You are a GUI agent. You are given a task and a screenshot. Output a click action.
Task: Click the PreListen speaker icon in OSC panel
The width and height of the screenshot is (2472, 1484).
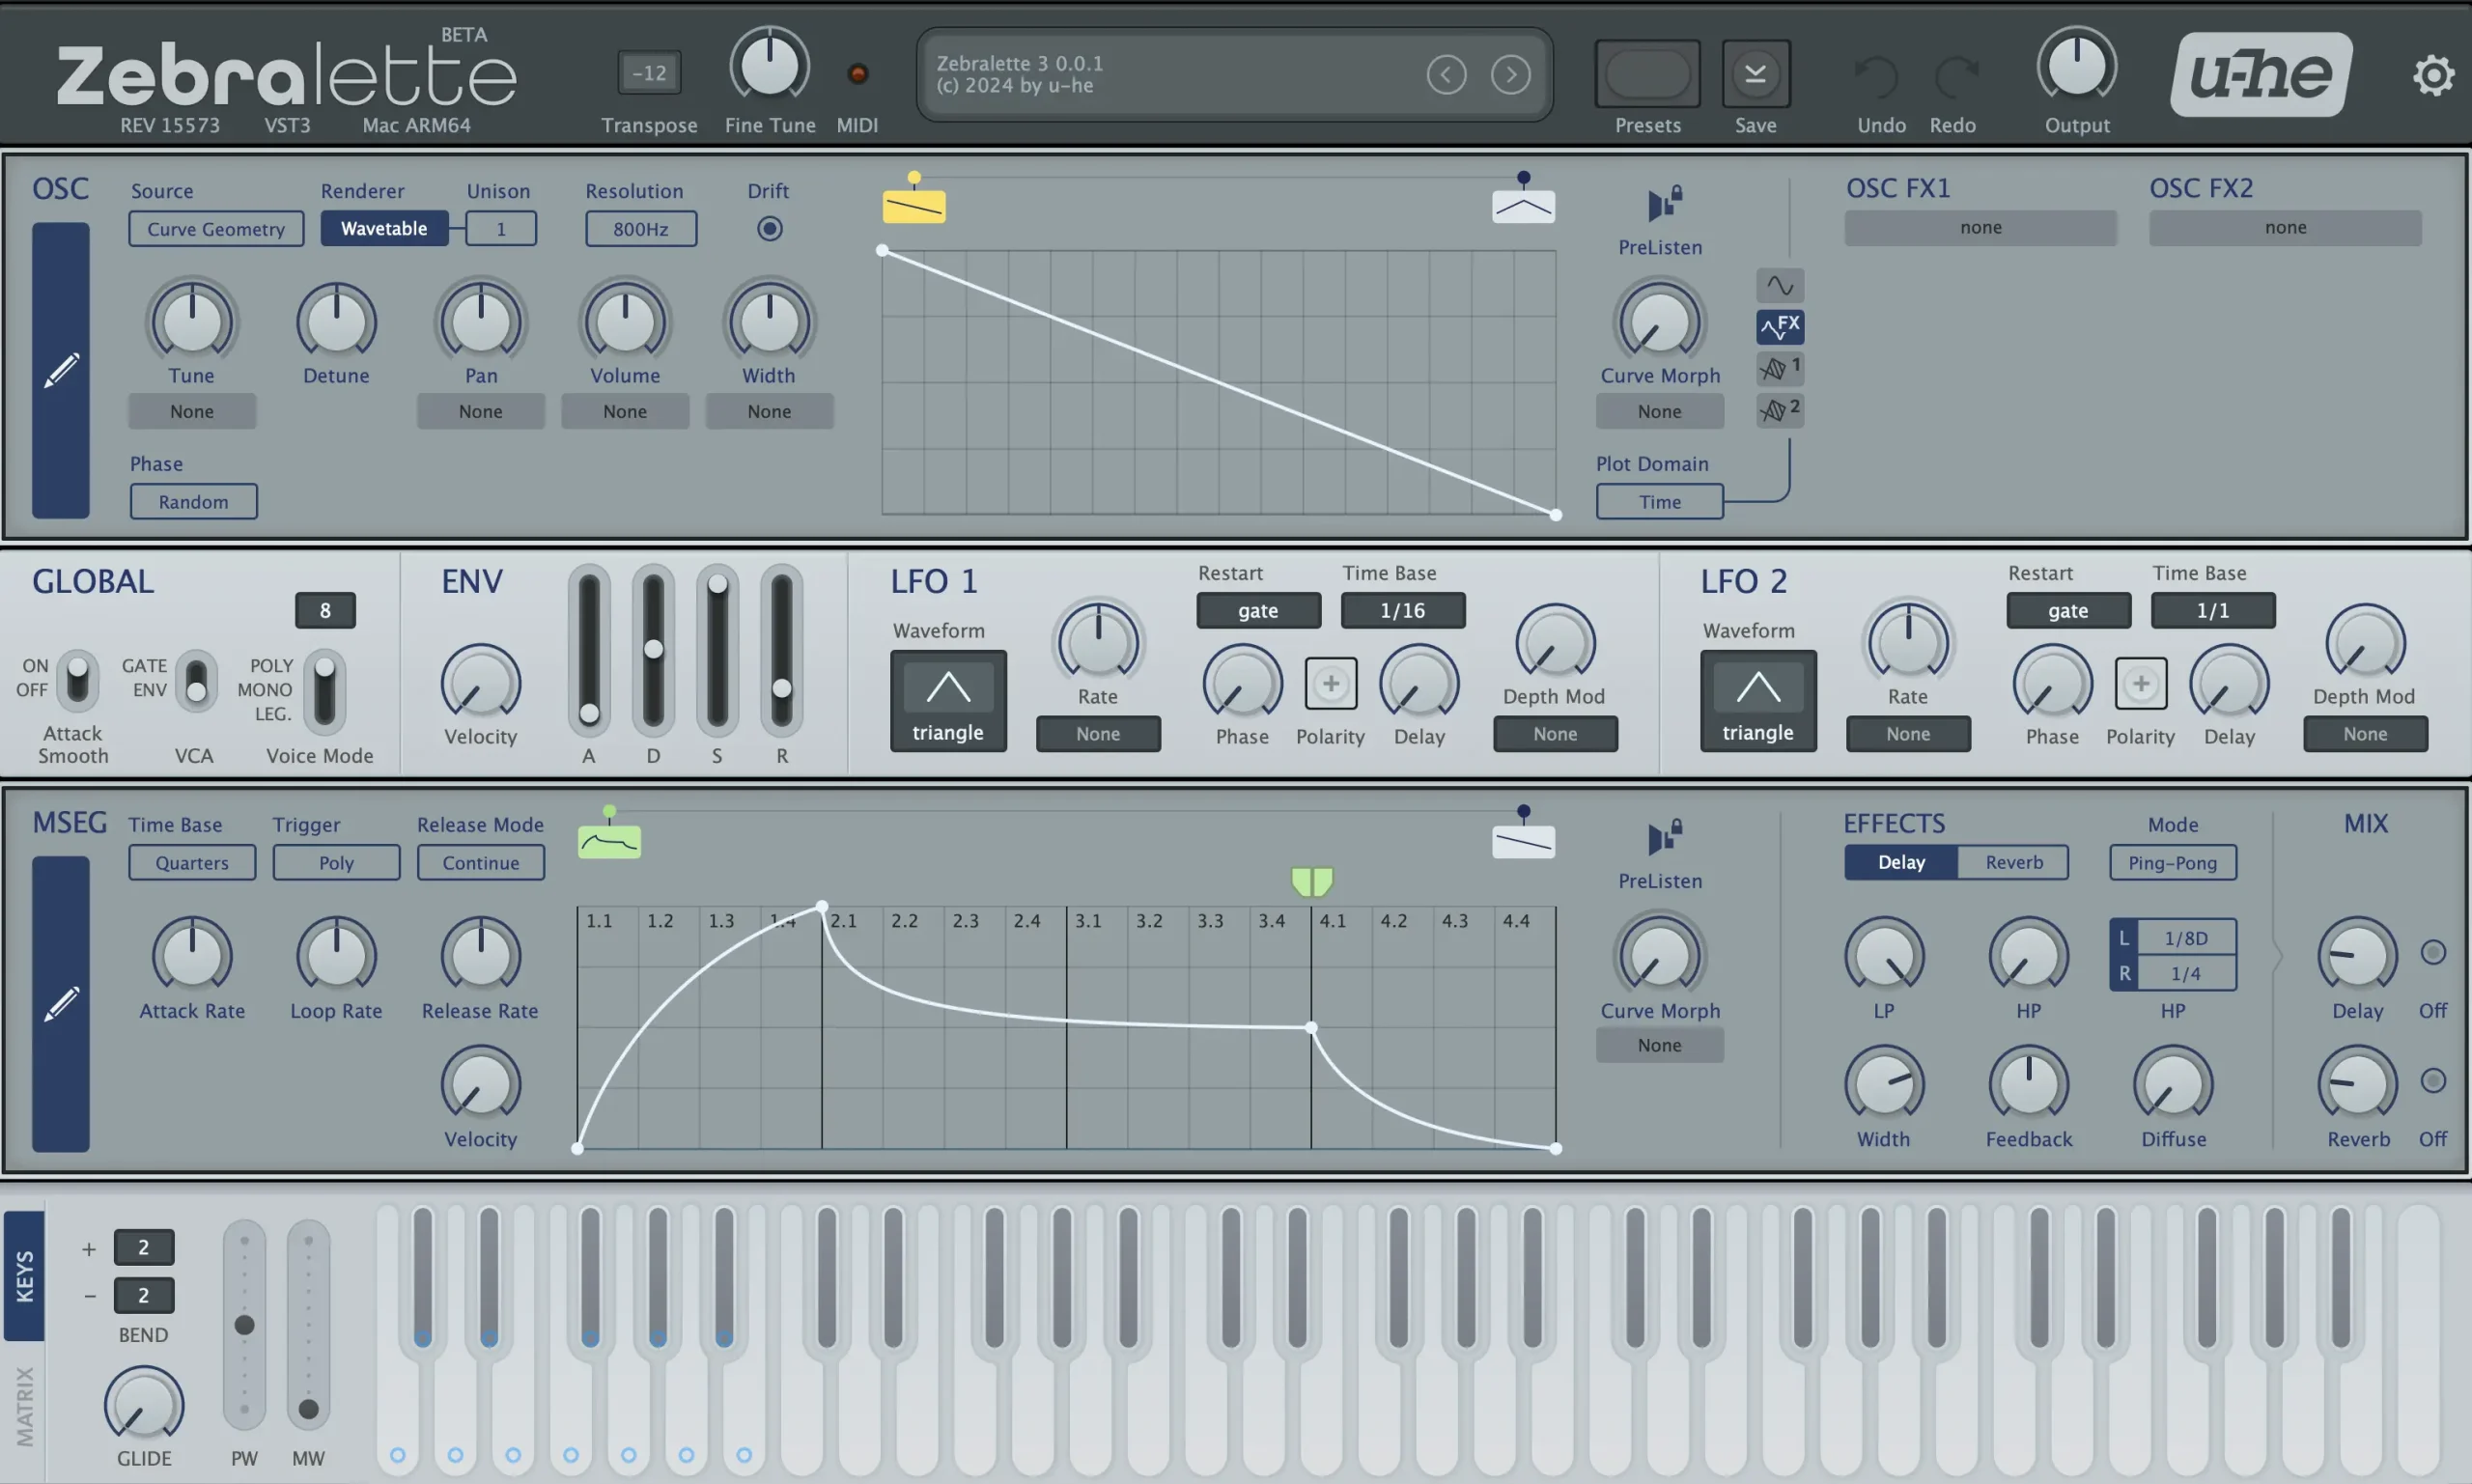point(1658,205)
